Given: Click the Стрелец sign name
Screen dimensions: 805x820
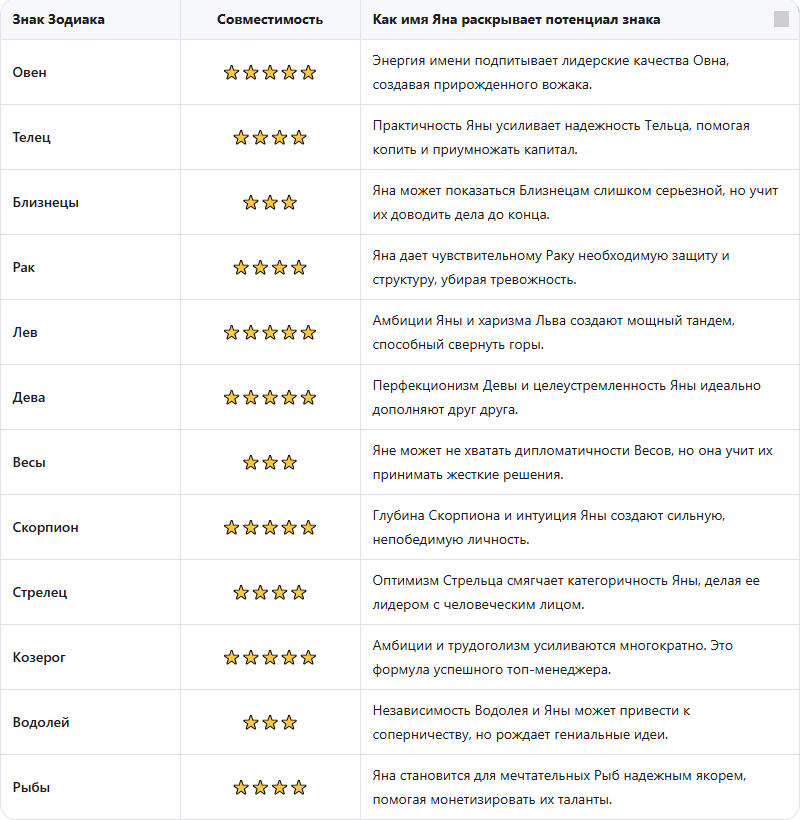Looking at the screenshot, I should tap(40, 592).
